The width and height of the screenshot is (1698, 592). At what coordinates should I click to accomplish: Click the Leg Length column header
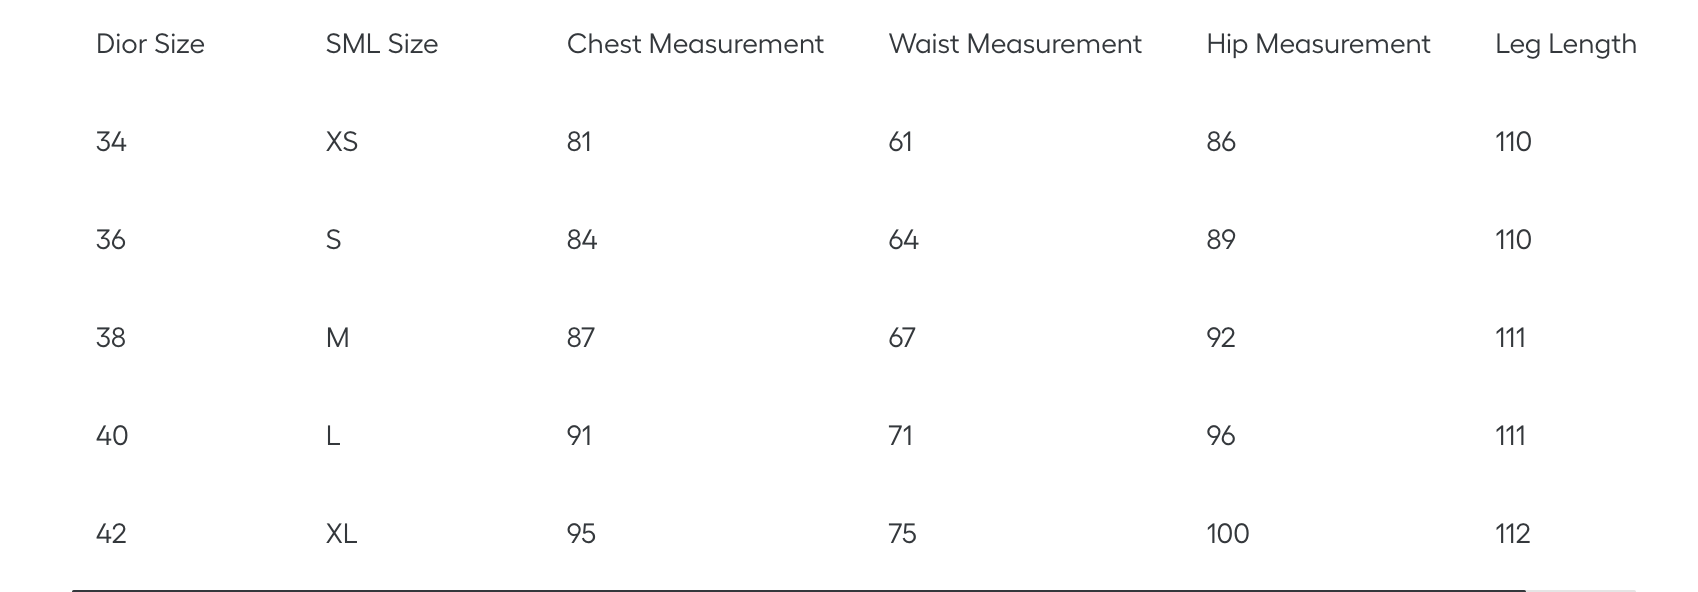pos(1566,45)
